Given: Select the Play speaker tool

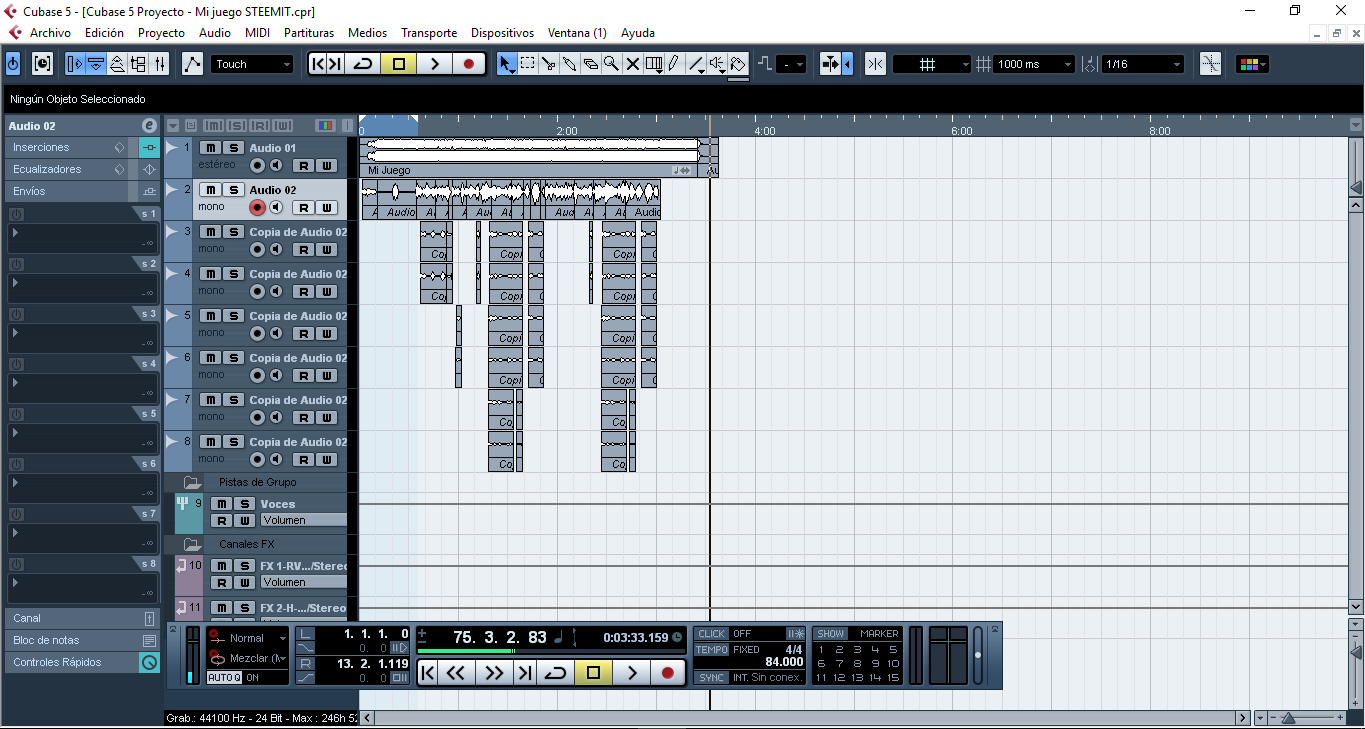Looking at the screenshot, I should pos(717,64).
